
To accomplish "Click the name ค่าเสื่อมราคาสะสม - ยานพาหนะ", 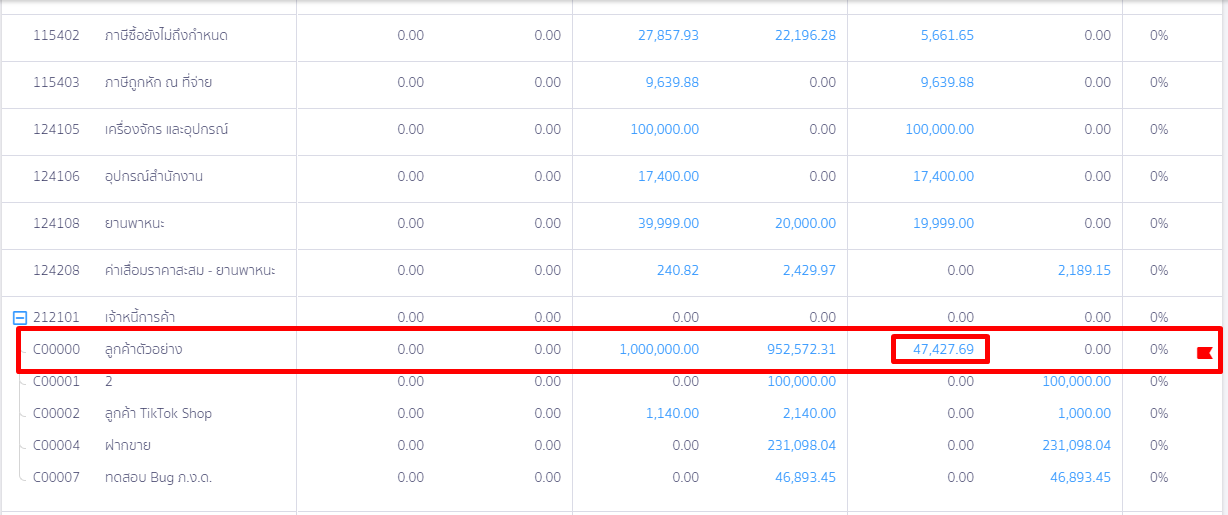I will click(x=190, y=271).
